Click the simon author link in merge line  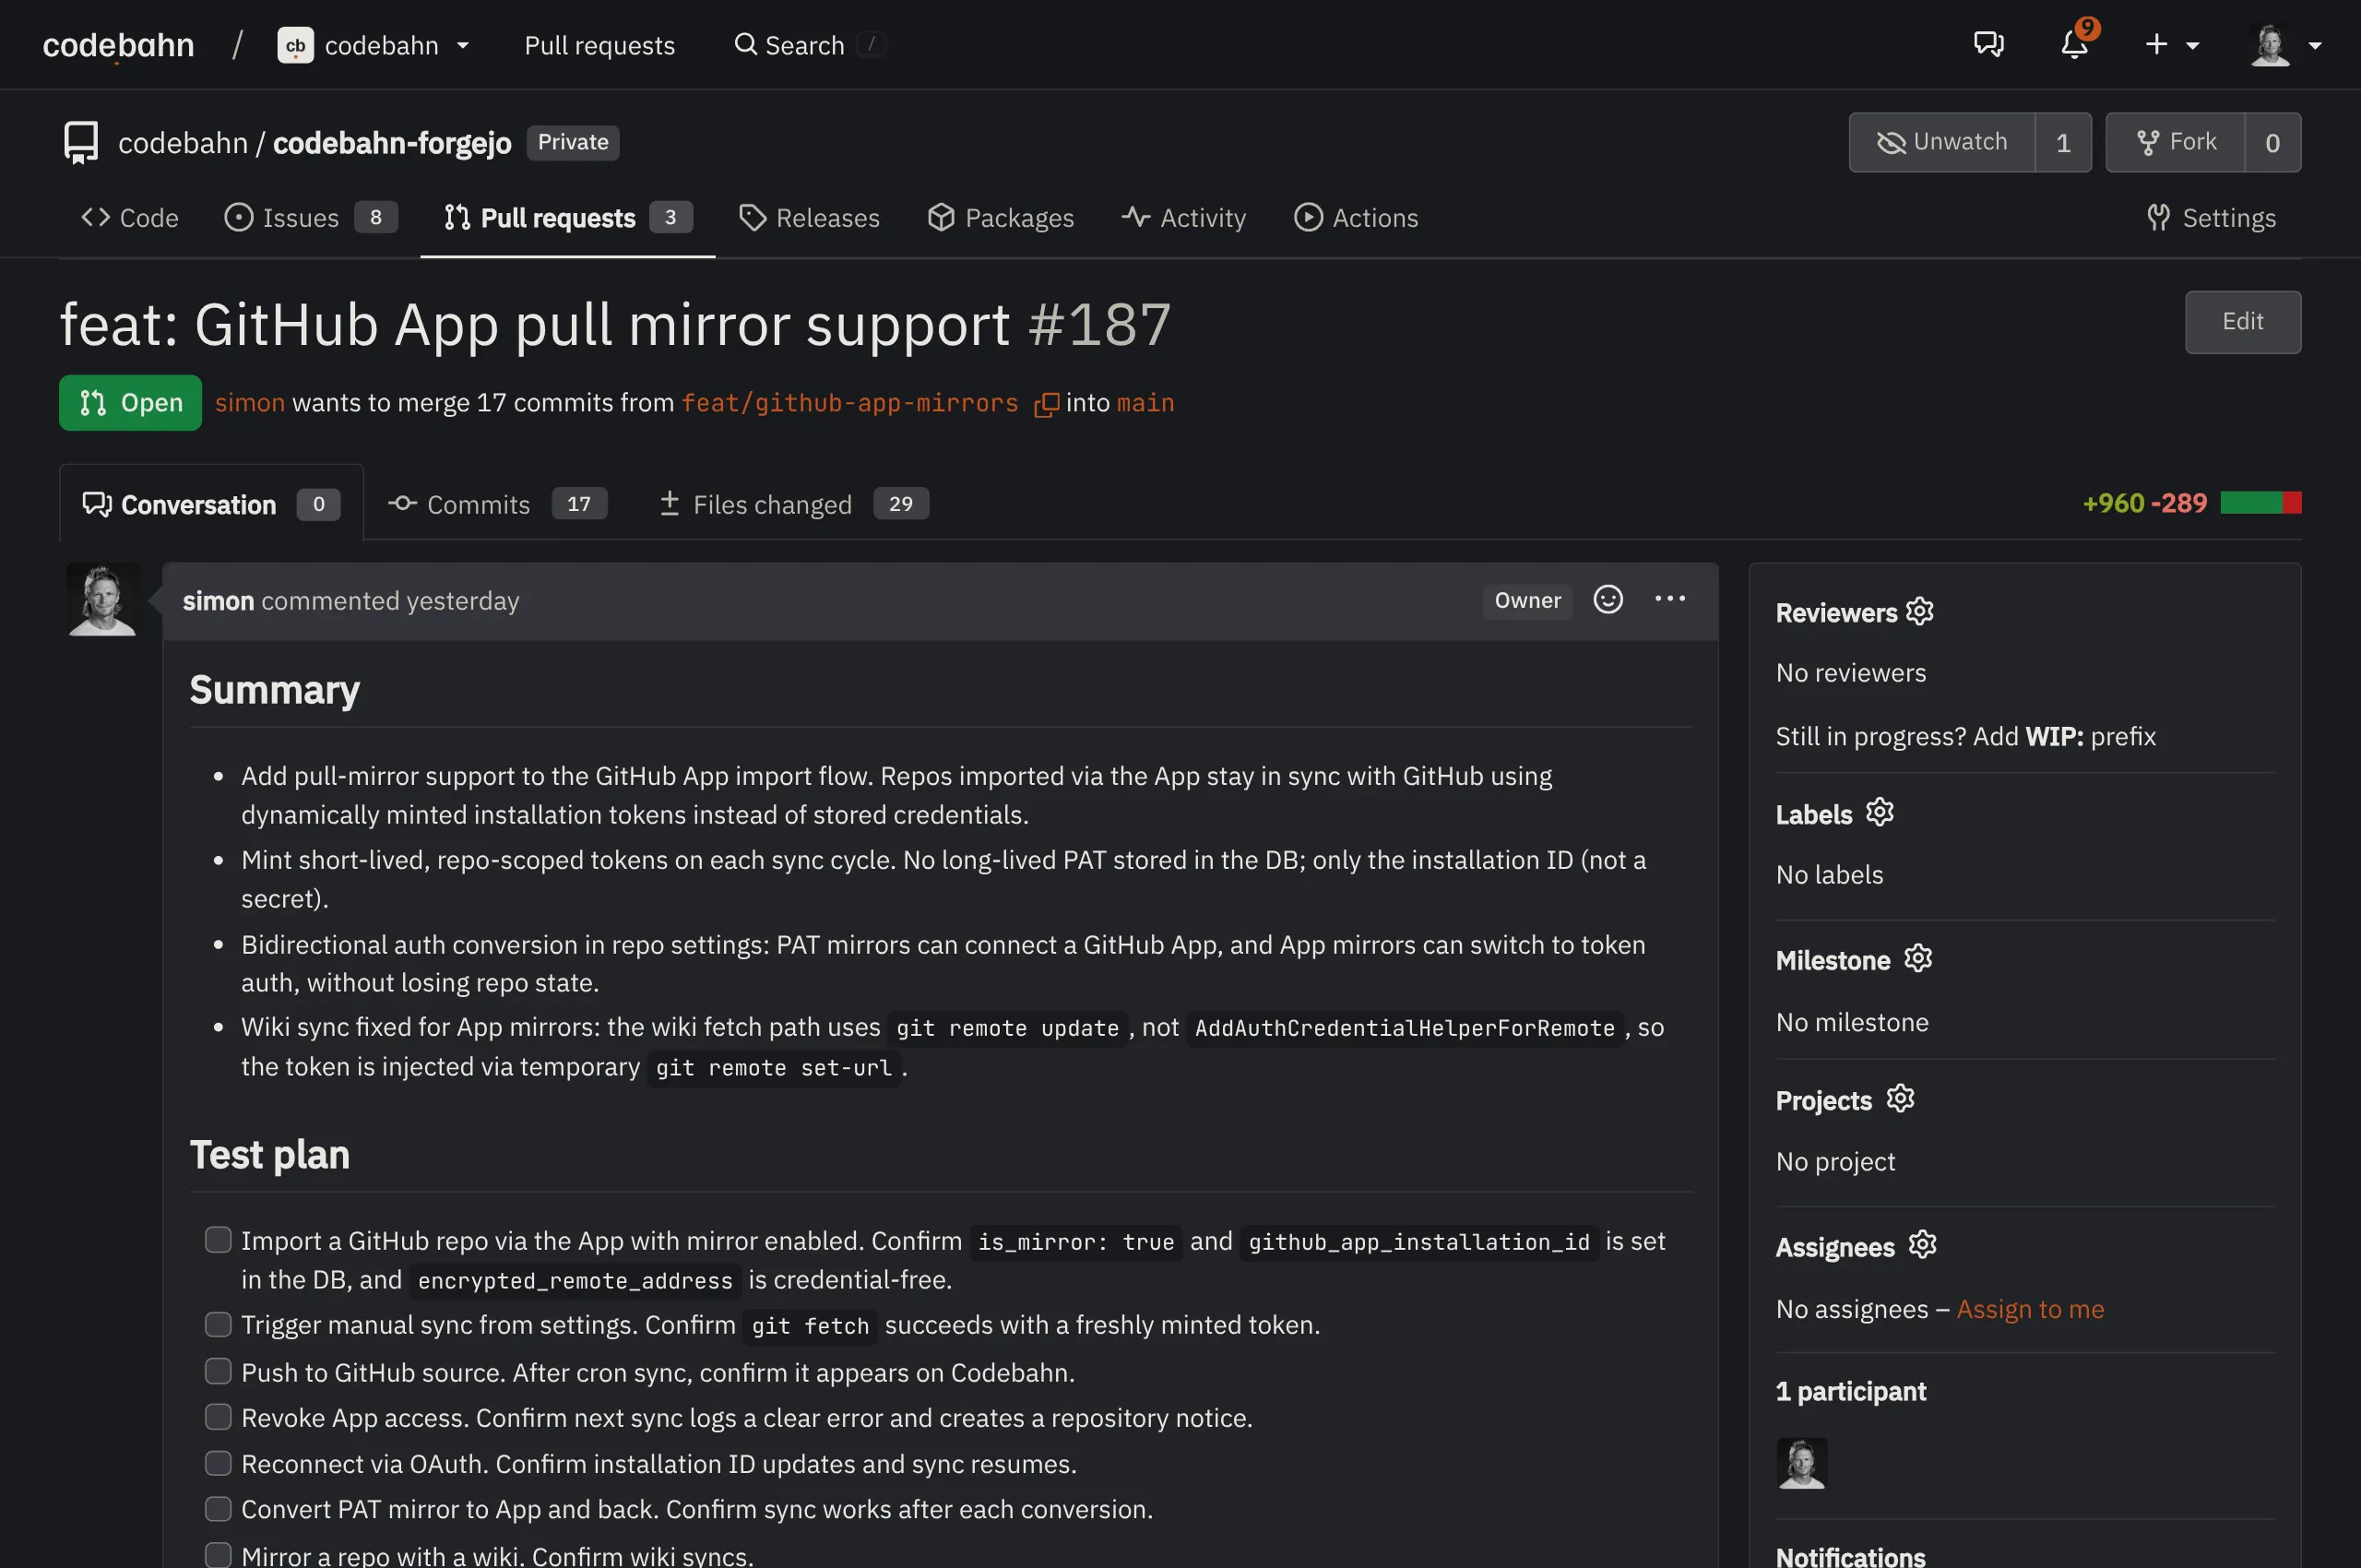(x=250, y=402)
